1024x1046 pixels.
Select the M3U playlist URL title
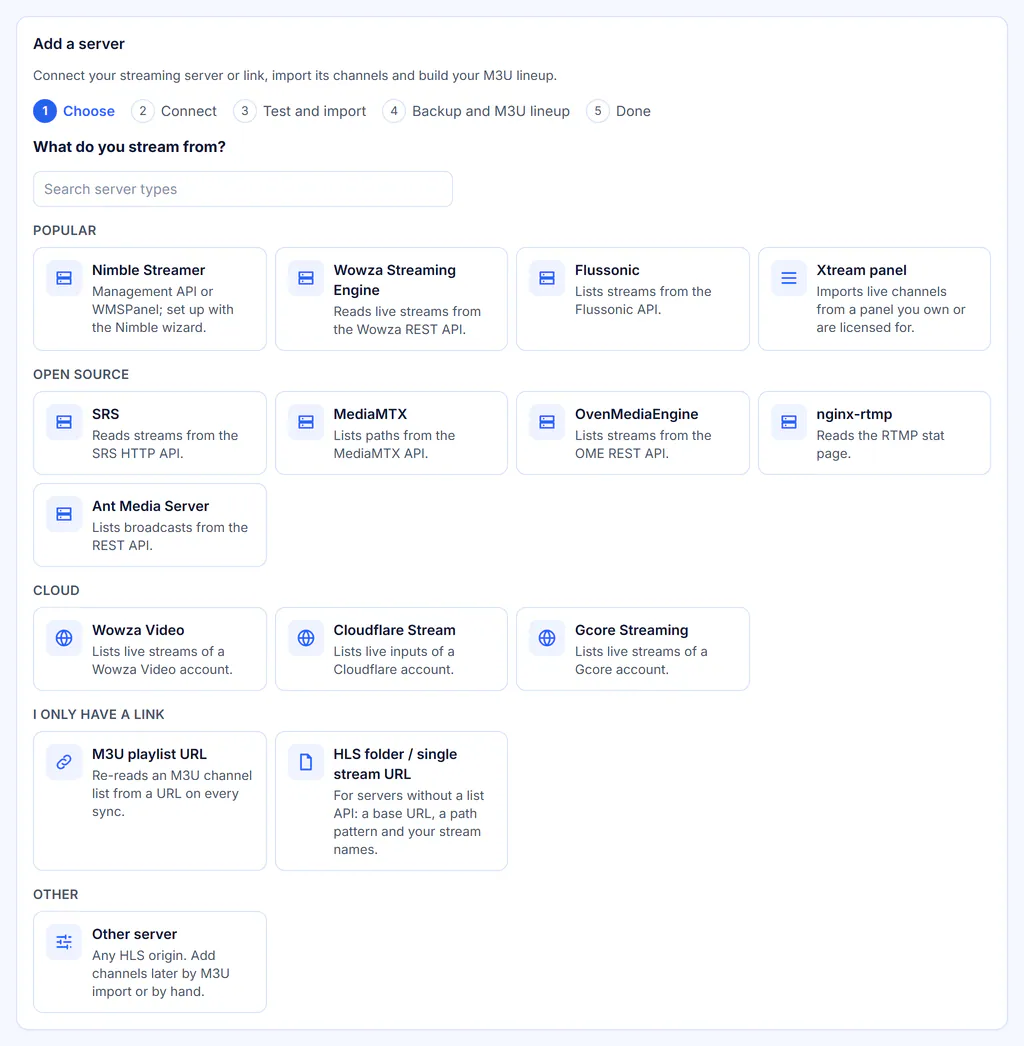click(149, 754)
